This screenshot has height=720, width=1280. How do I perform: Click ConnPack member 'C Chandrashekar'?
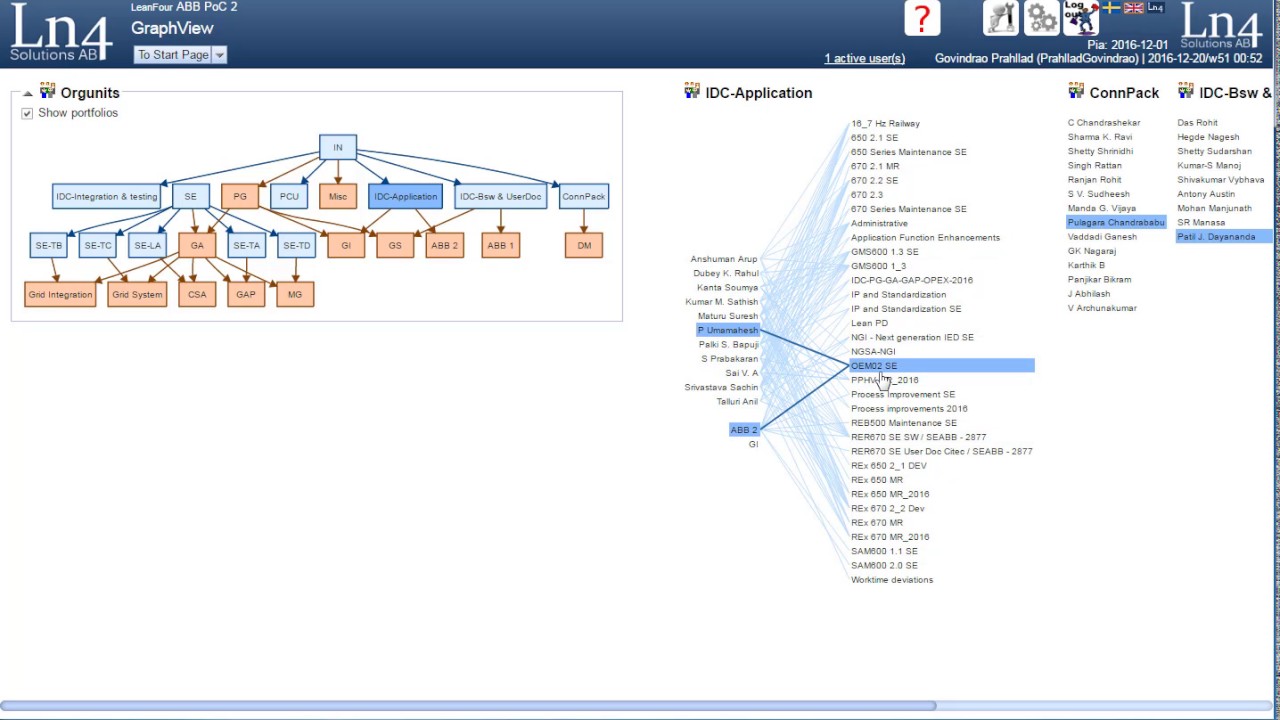1104,123
